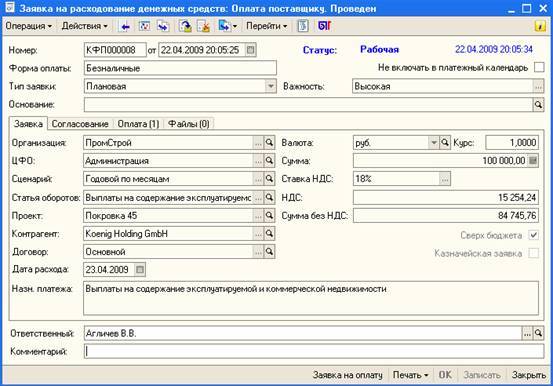Click magnifier icon next to Проект
The image size is (553, 386).
tap(269, 215)
